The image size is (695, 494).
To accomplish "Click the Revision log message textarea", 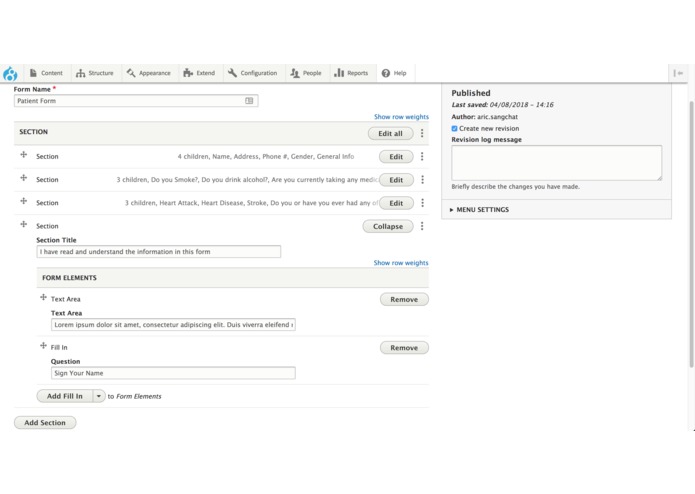I will (557, 163).
